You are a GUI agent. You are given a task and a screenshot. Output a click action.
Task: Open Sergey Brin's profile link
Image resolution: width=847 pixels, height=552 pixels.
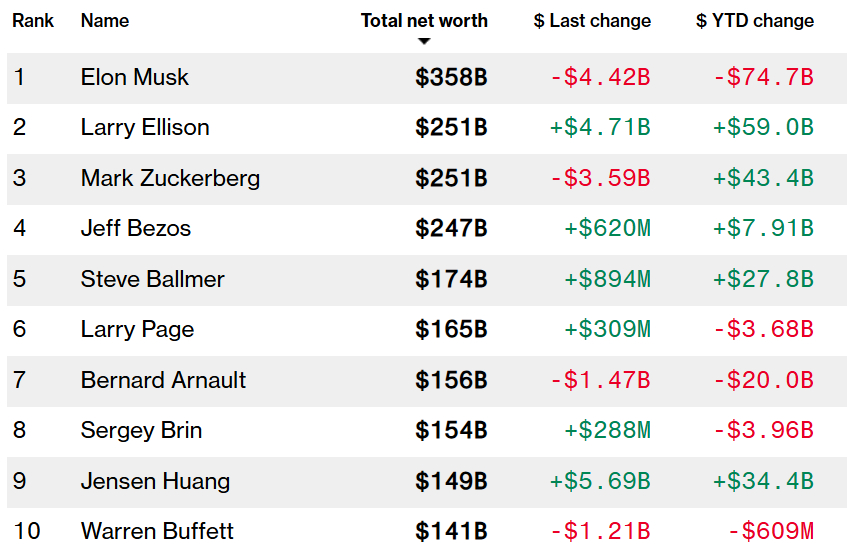[141, 430]
